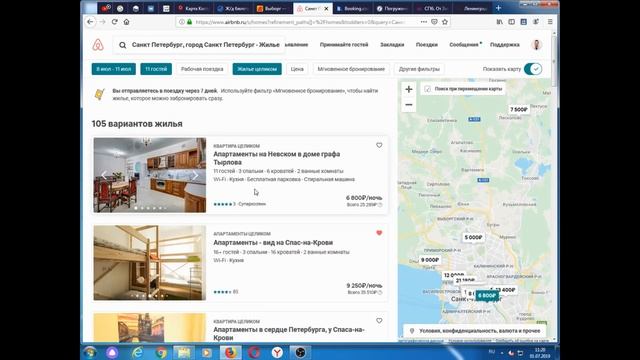Open listing 'Апартаменты на Невском в доме графа Тырпова'
This screenshot has width=640, height=360.
point(276,158)
